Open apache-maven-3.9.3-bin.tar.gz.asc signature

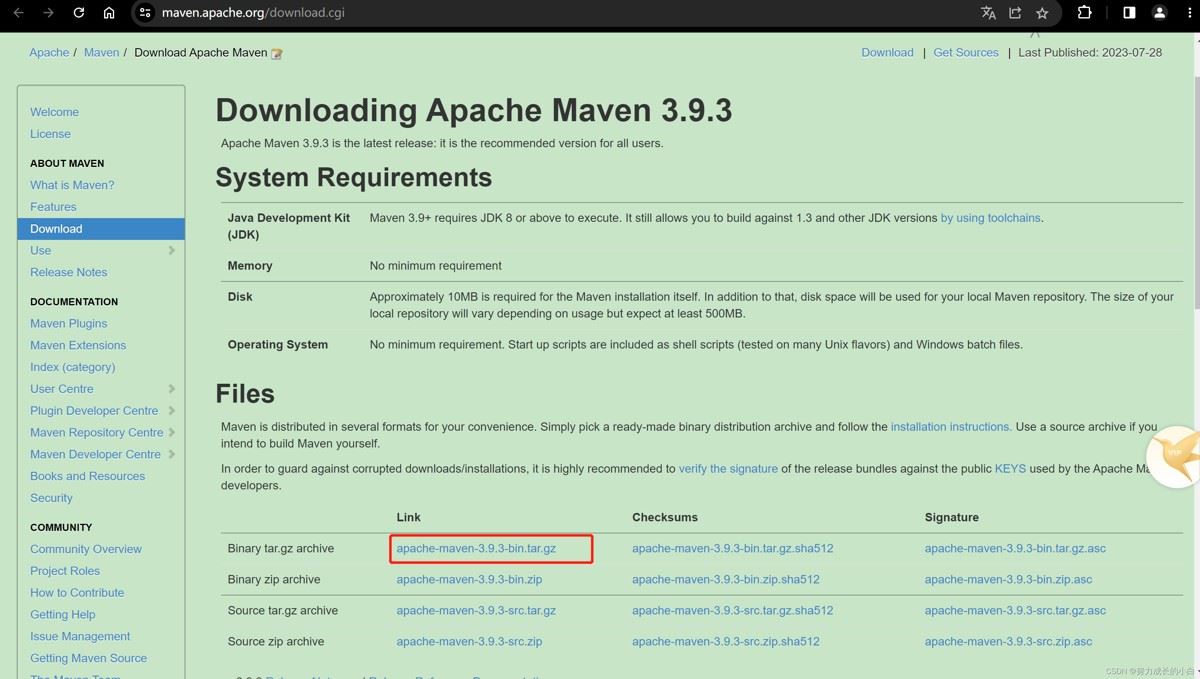pyautogui.click(x=1015, y=549)
